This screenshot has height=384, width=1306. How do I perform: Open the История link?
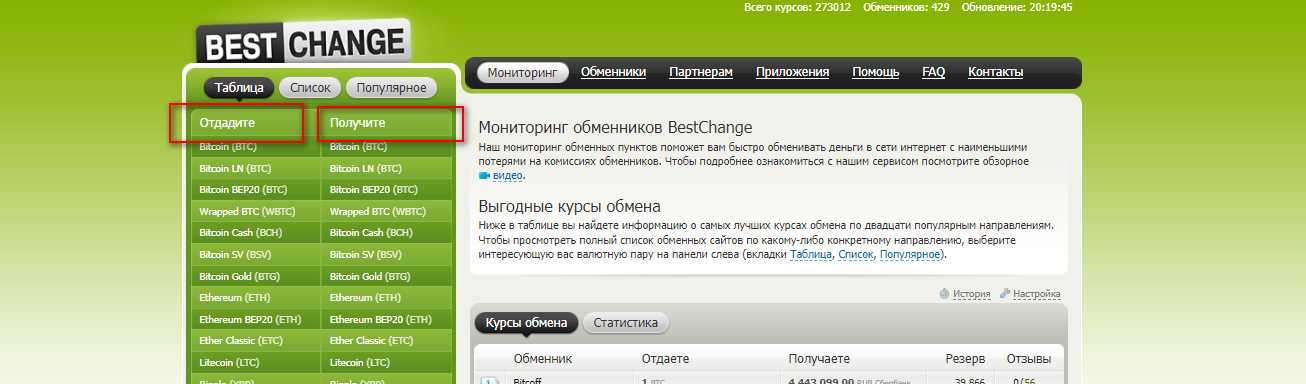point(971,294)
